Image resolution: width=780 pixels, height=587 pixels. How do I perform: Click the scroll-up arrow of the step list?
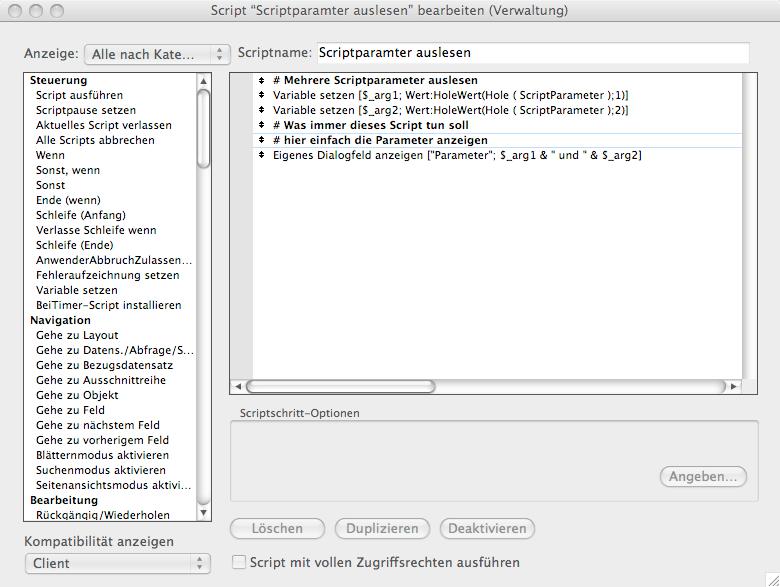204,82
